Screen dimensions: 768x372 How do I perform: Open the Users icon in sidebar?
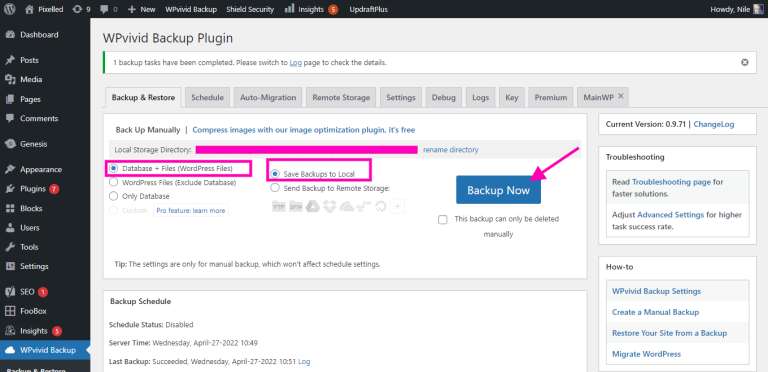click(x=10, y=228)
